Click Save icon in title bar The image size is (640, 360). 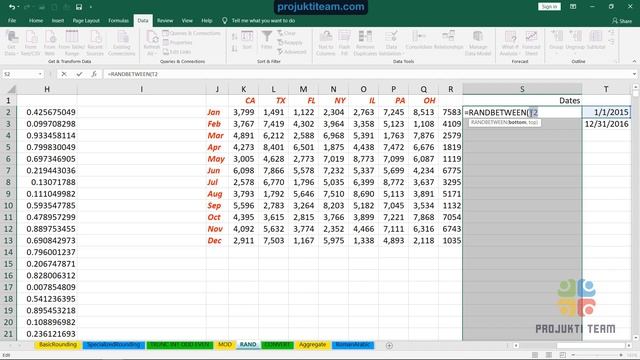pos(79,7)
